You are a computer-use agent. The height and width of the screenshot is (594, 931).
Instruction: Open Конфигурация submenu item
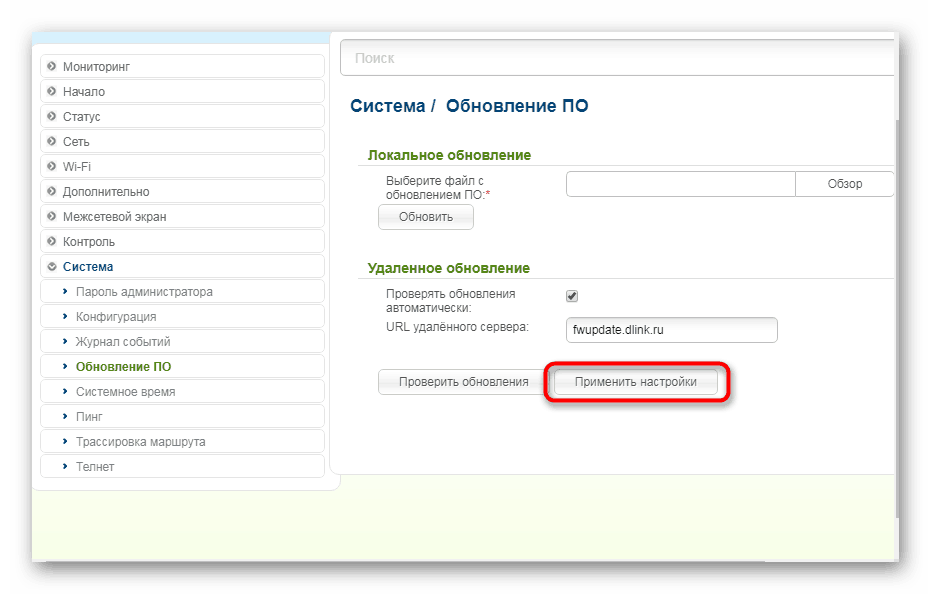pos(182,316)
